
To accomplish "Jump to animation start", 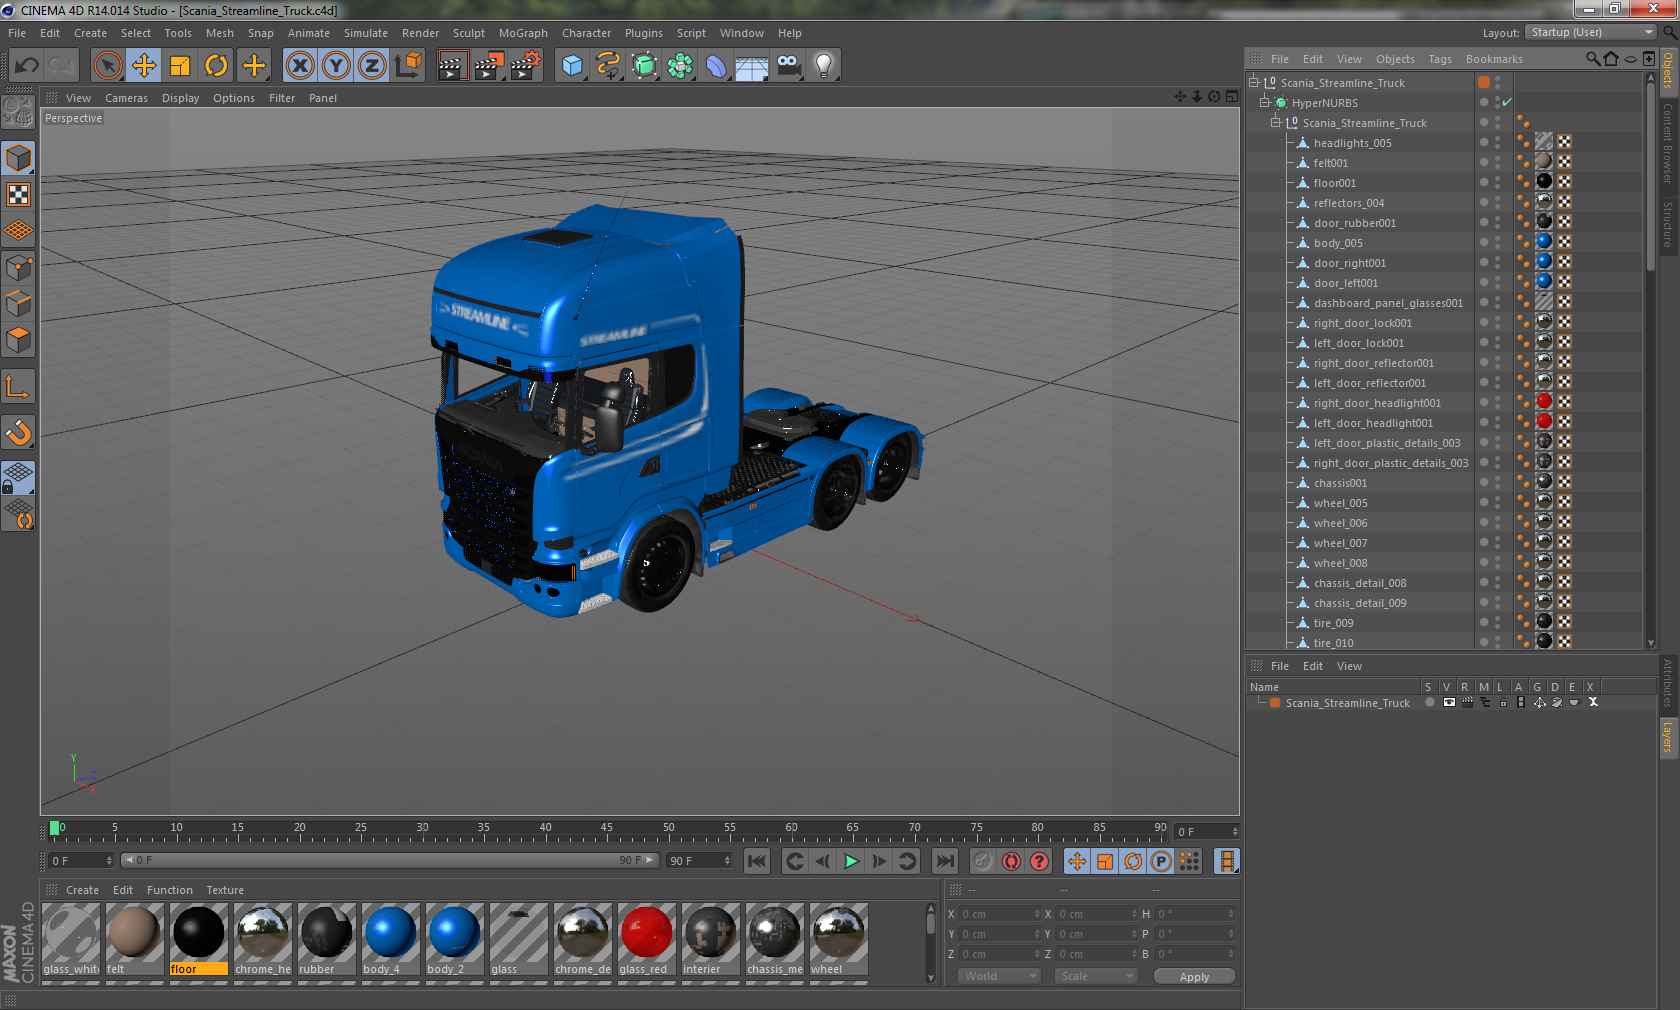I will pos(757,861).
